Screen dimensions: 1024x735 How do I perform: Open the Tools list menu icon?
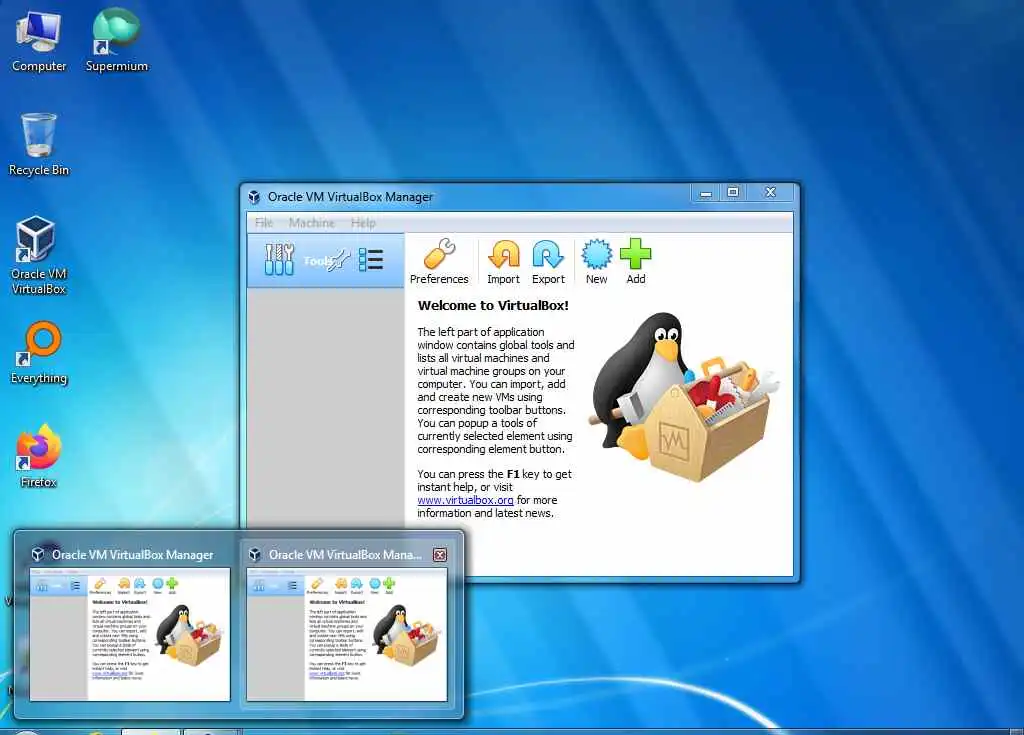(371, 259)
